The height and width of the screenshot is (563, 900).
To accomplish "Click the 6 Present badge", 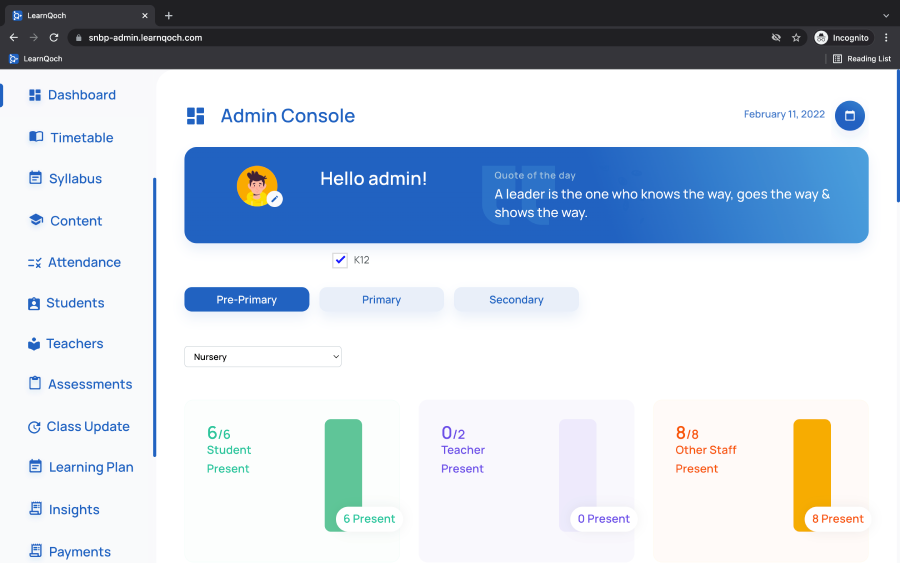I will (x=369, y=519).
